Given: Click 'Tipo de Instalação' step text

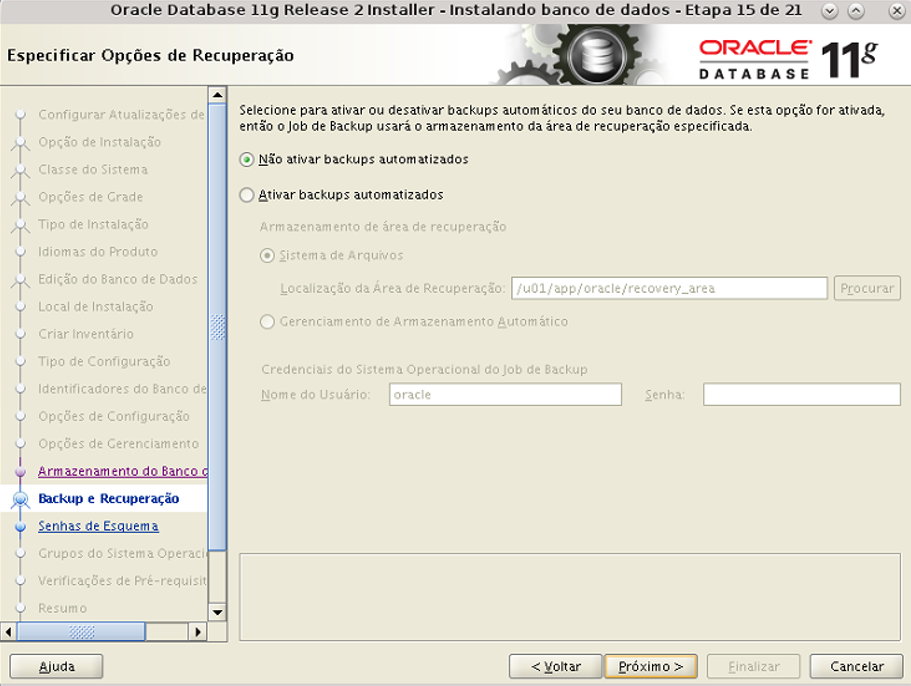Looking at the screenshot, I should coord(93,224).
